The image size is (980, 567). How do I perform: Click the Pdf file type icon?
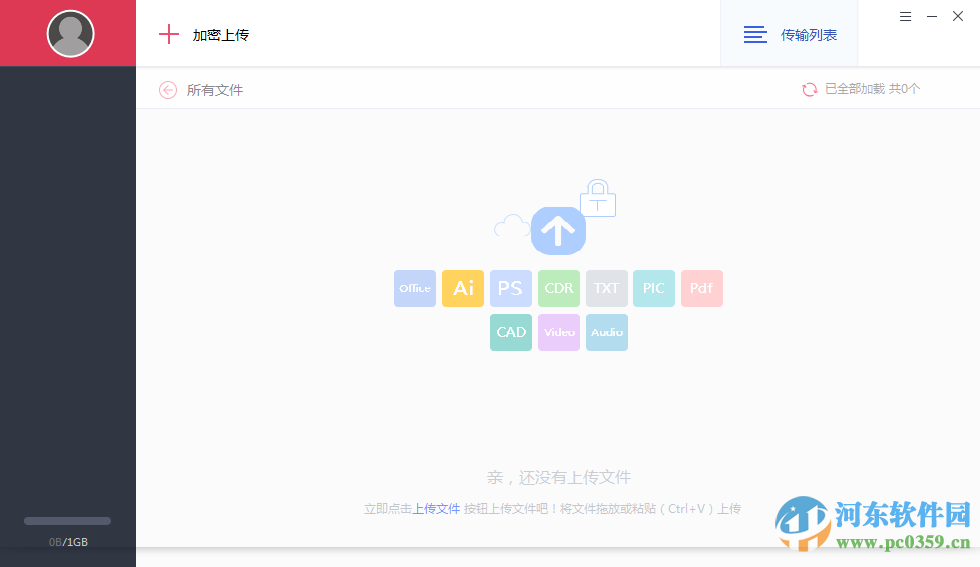[702, 288]
